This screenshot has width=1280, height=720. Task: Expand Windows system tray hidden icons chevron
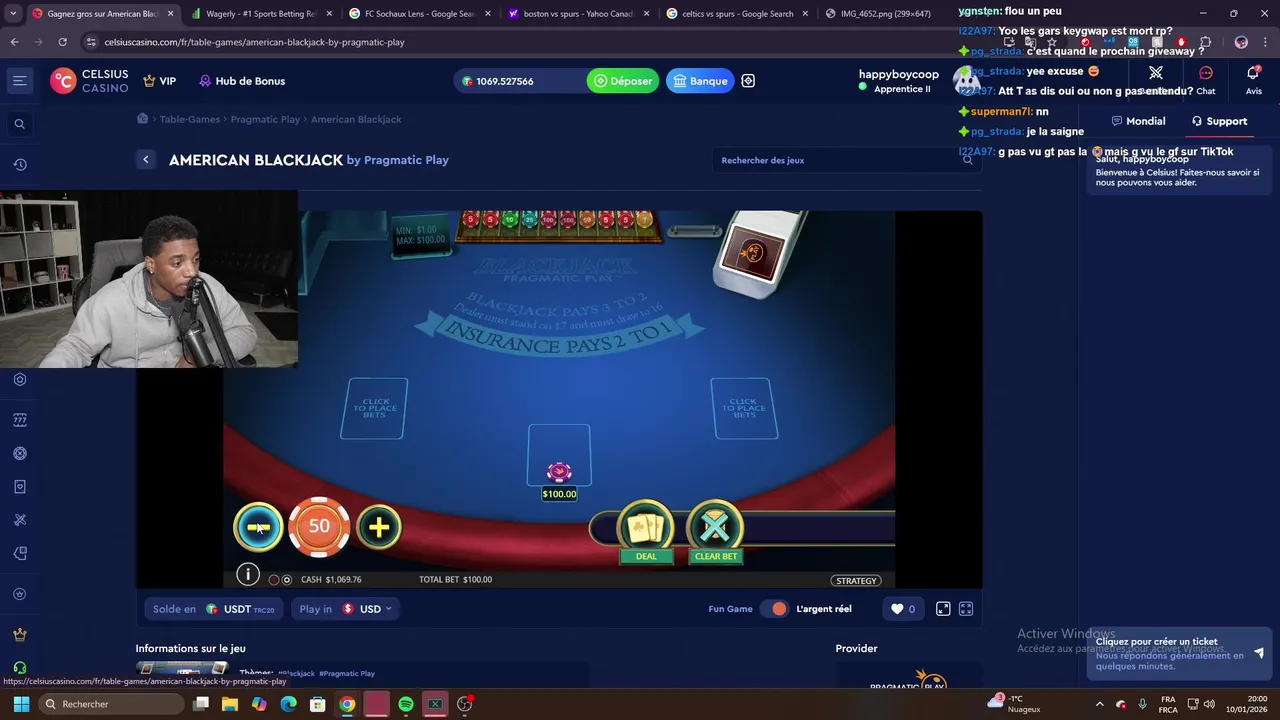coord(1100,704)
